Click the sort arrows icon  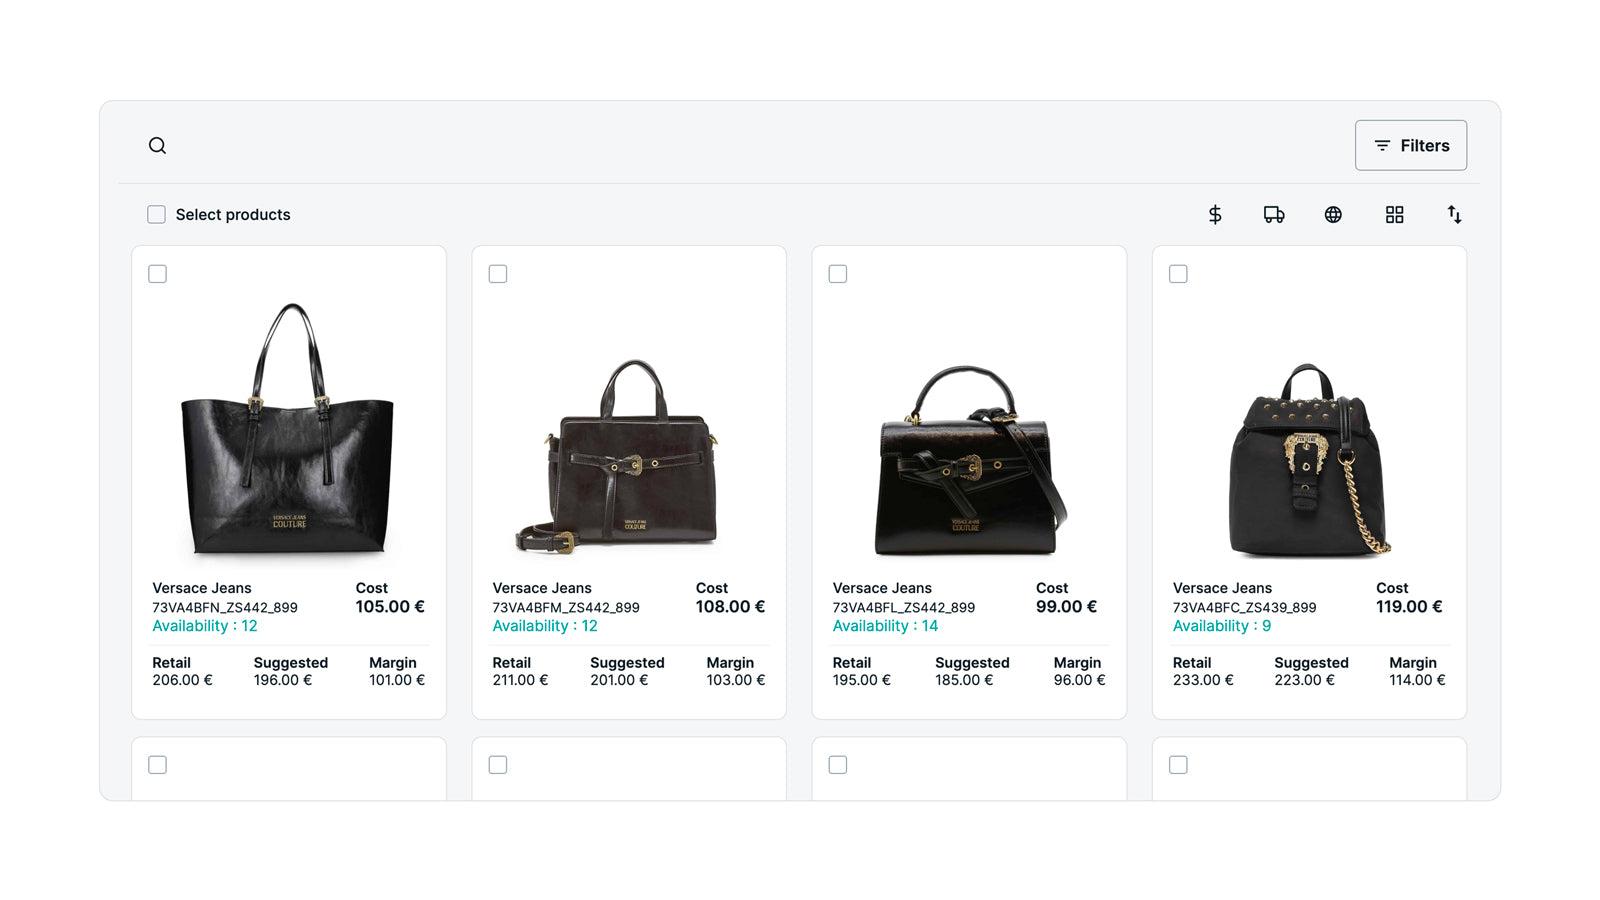coord(1455,214)
